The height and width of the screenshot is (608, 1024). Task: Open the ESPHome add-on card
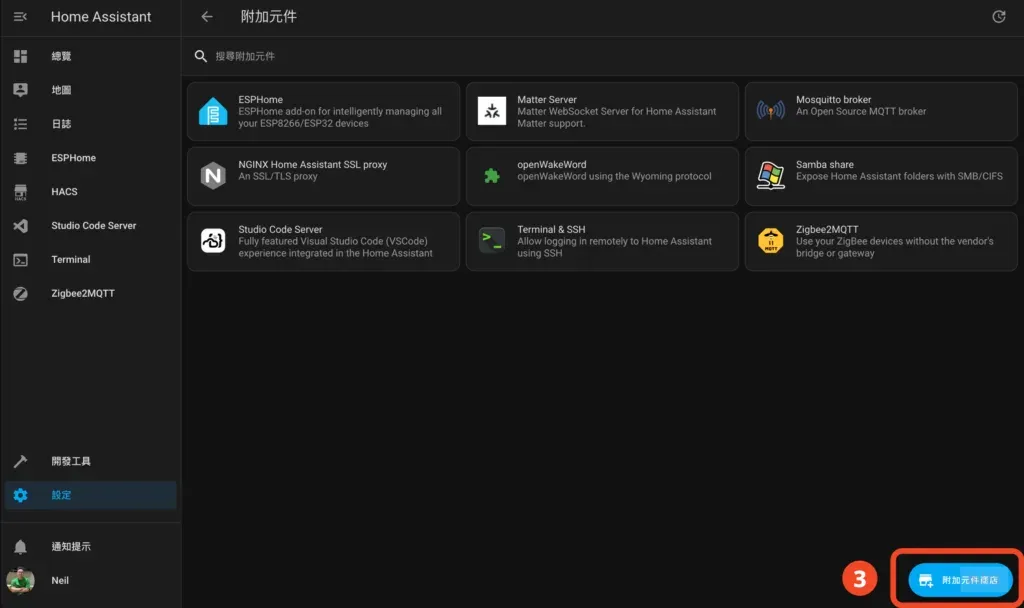323,111
